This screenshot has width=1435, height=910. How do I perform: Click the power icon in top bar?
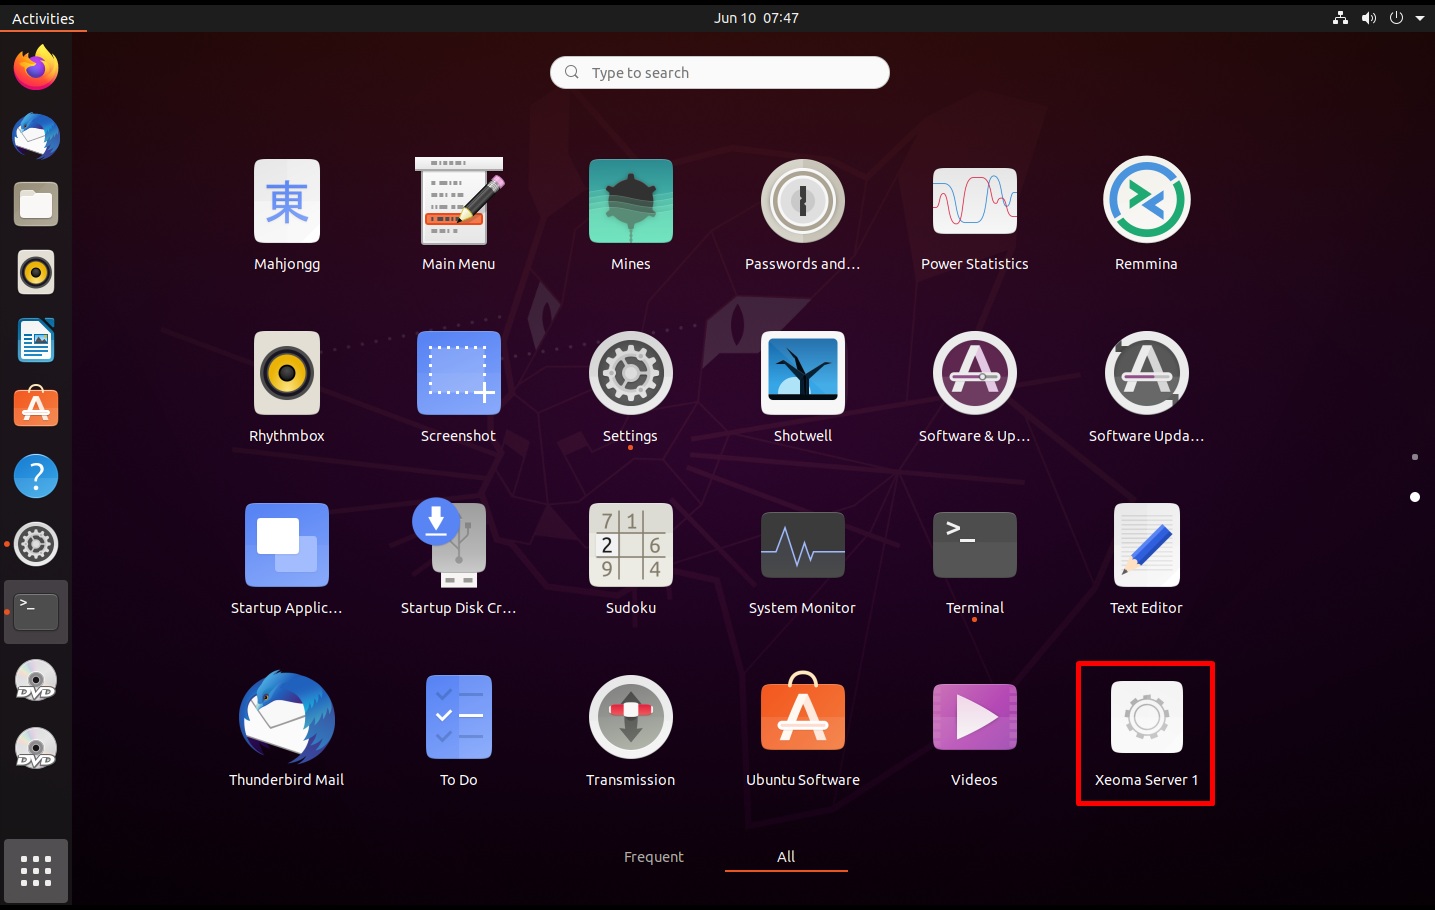coord(1396,18)
